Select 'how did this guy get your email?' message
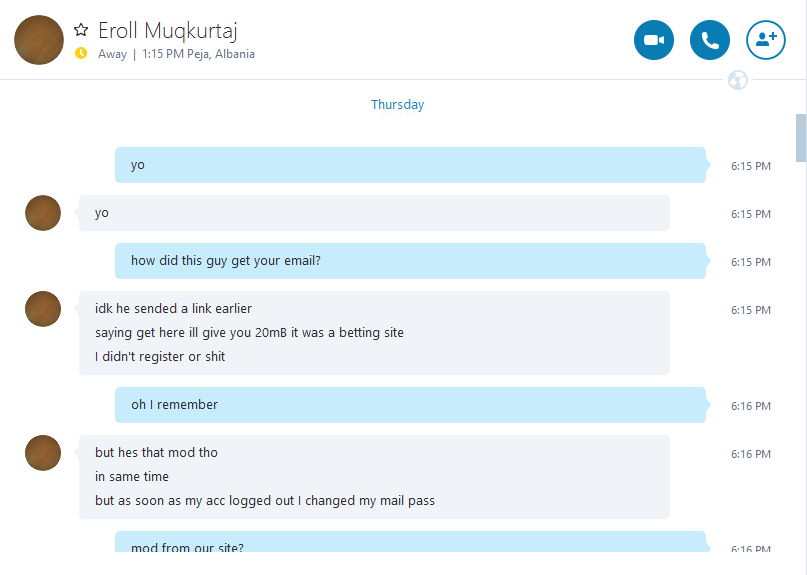807x575 pixels. 410,261
